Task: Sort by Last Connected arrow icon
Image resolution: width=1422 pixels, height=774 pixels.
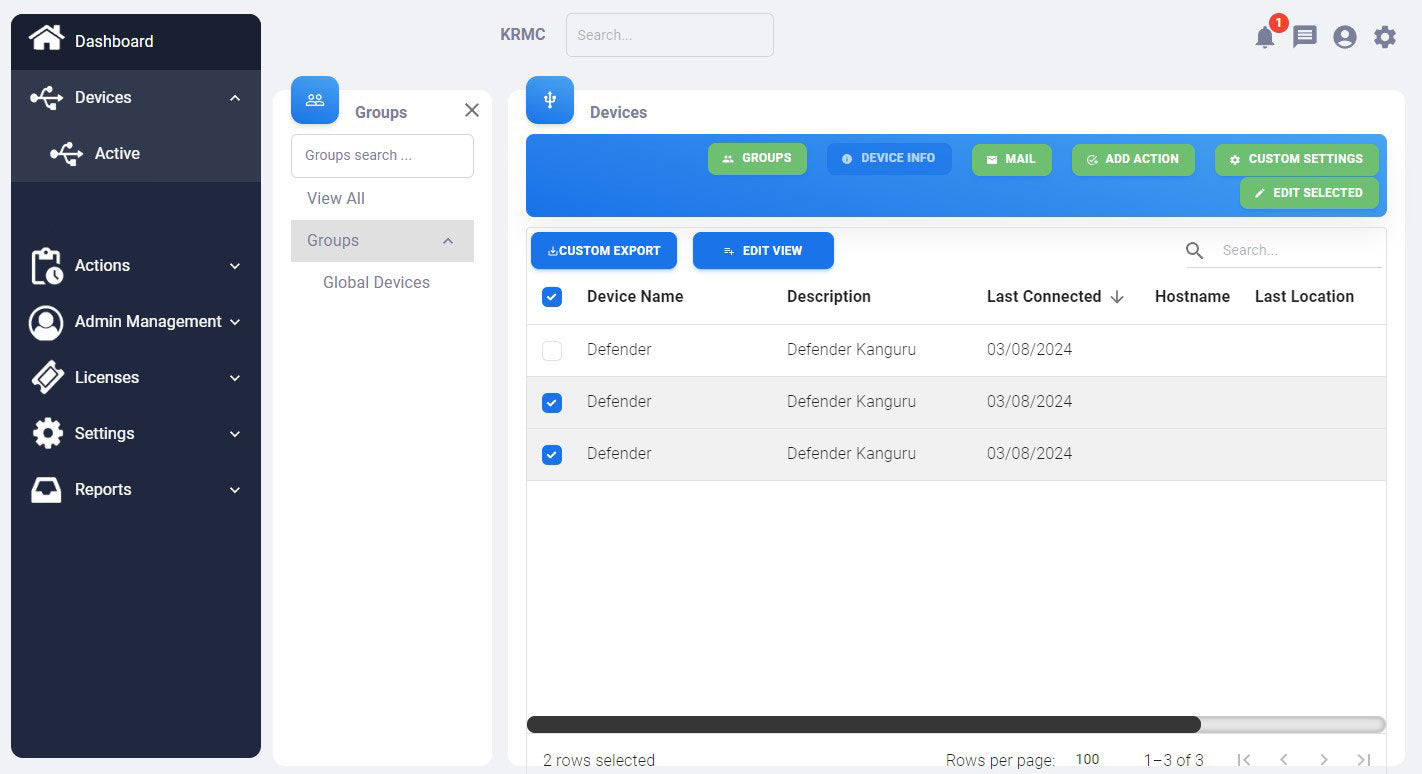Action: (1118, 297)
